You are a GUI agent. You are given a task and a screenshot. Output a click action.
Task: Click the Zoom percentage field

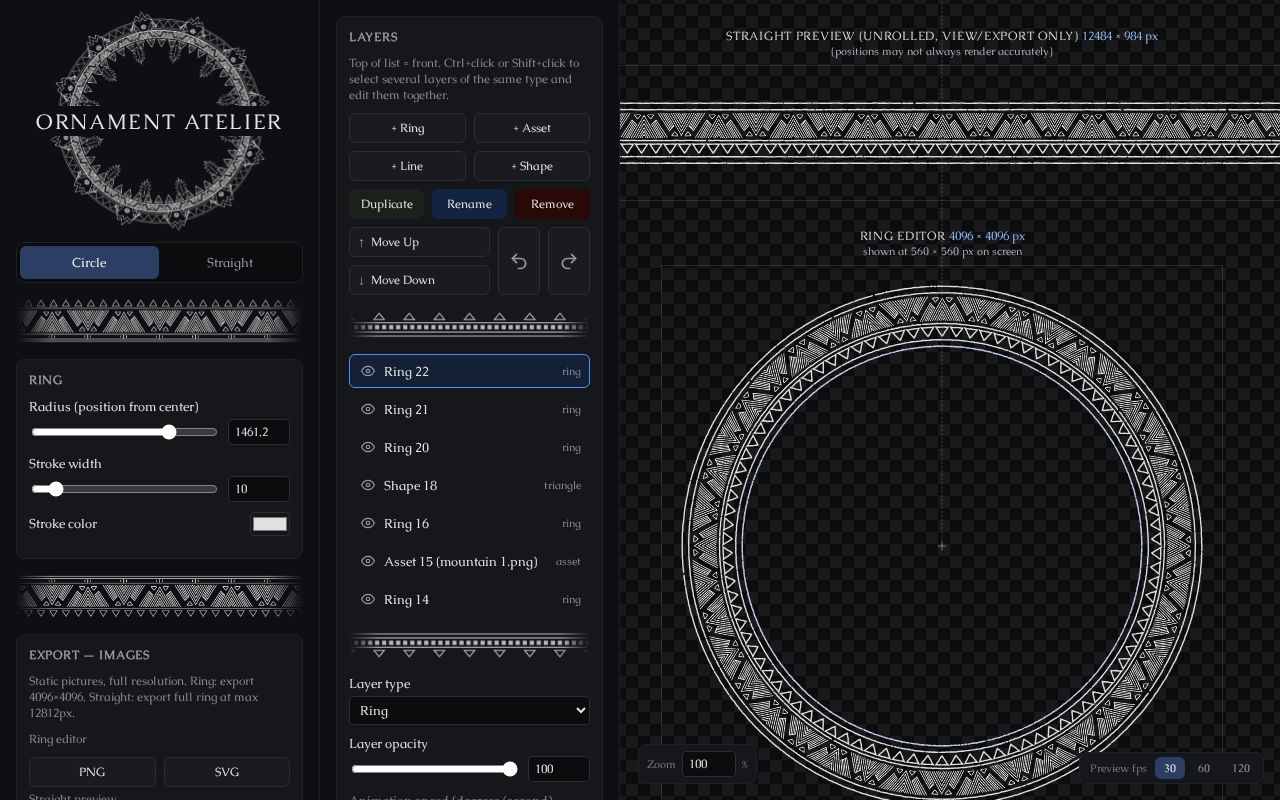(x=709, y=764)
